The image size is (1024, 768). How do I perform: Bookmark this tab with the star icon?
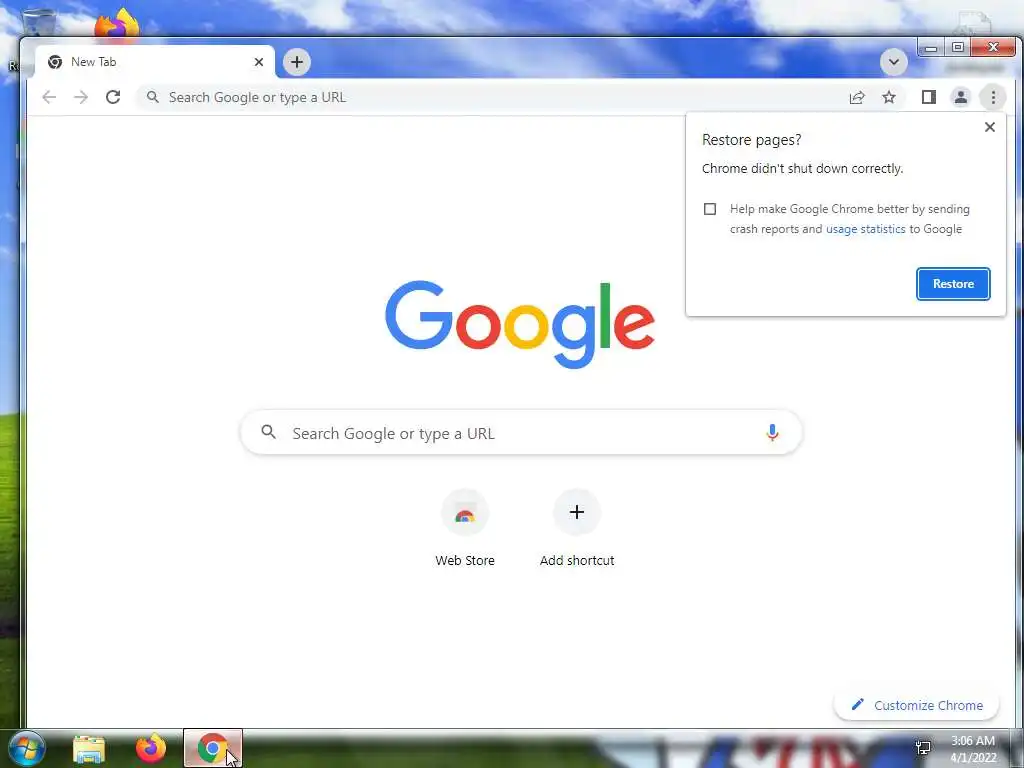[x=889, y=97]
